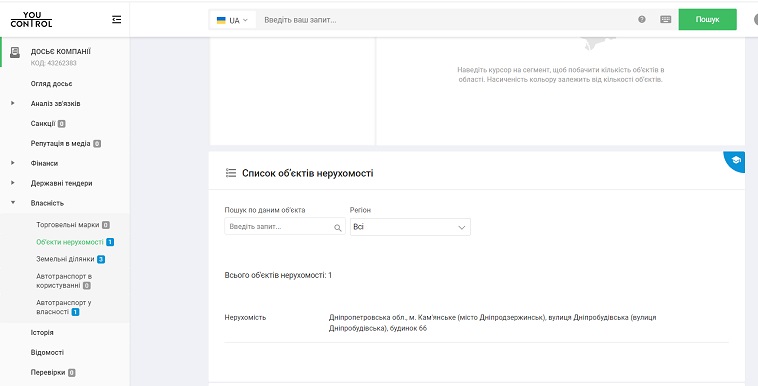Click the magnifier icon in object search

pos(337,228)
